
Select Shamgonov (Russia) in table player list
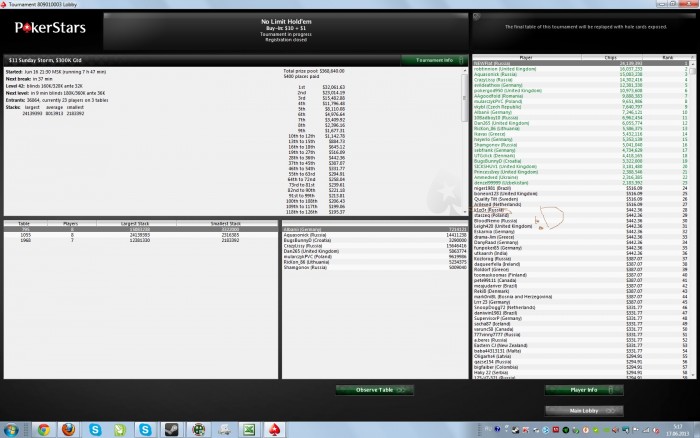pos(375,267)
